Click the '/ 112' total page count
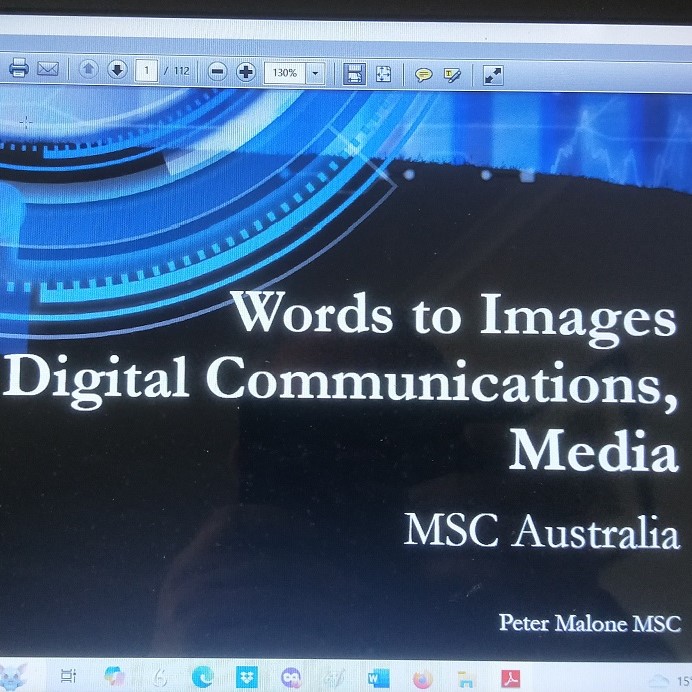Screen dimensions: 692x692 (177, 71)
